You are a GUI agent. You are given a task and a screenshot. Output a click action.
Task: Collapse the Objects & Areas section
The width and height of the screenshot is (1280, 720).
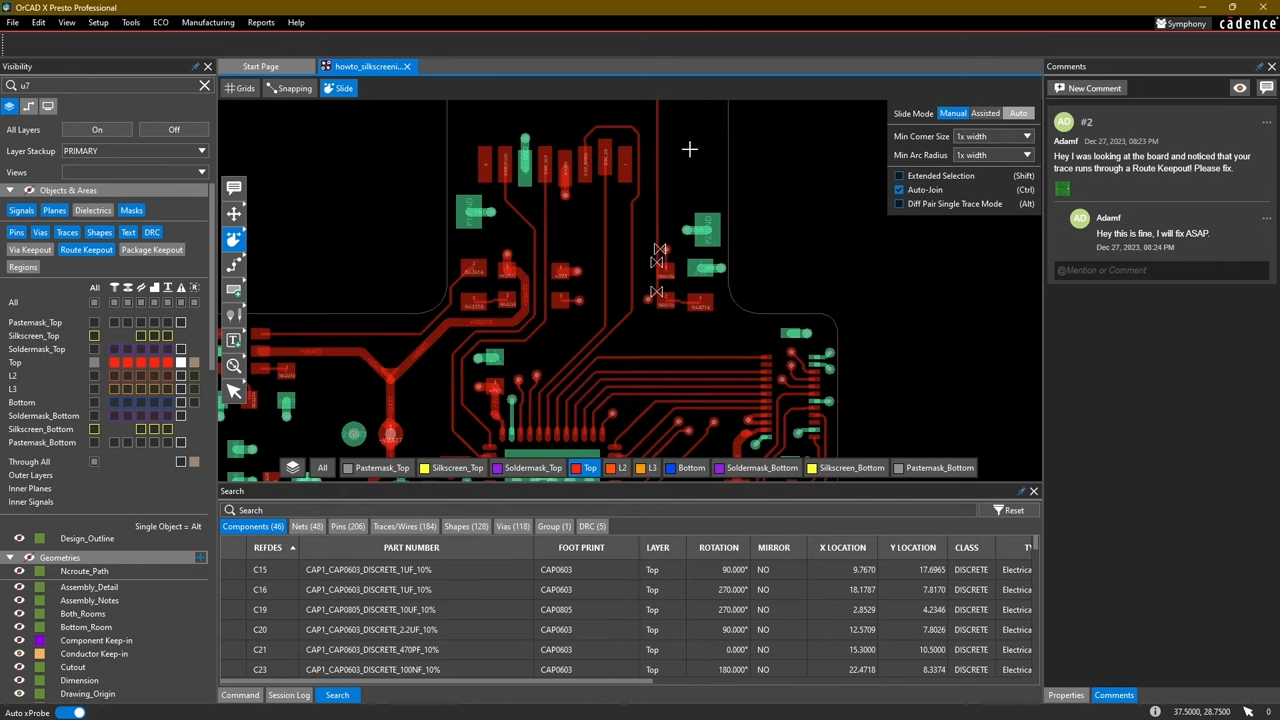click(10, 190)
